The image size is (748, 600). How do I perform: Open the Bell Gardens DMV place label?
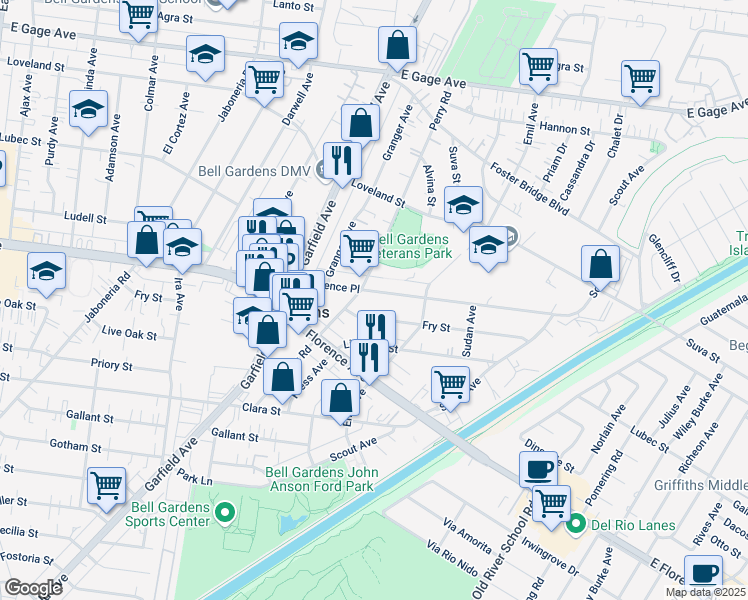(x=254, y=171)
